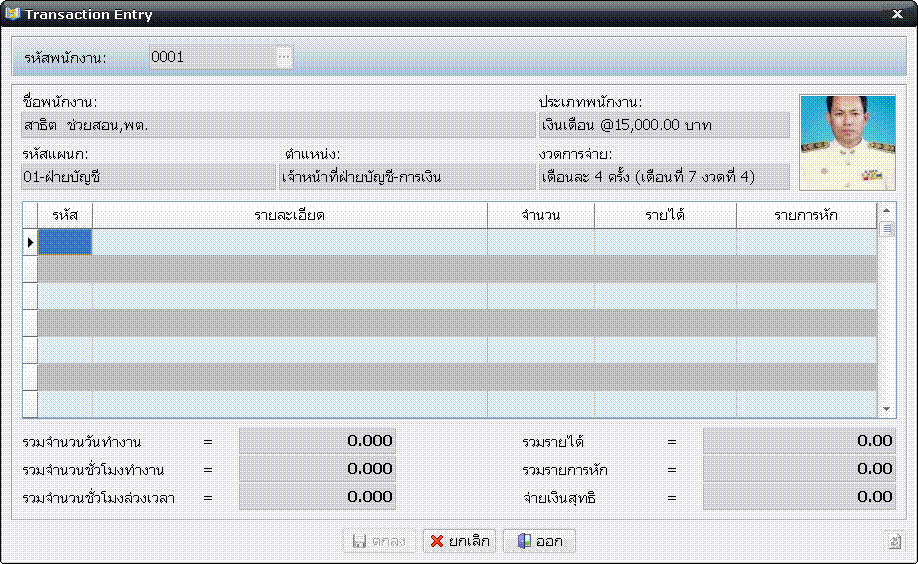Screen dimensions: 918x564
Task: Click the รหัสพนักงาน input field with 0001
Action: [212, 57]
